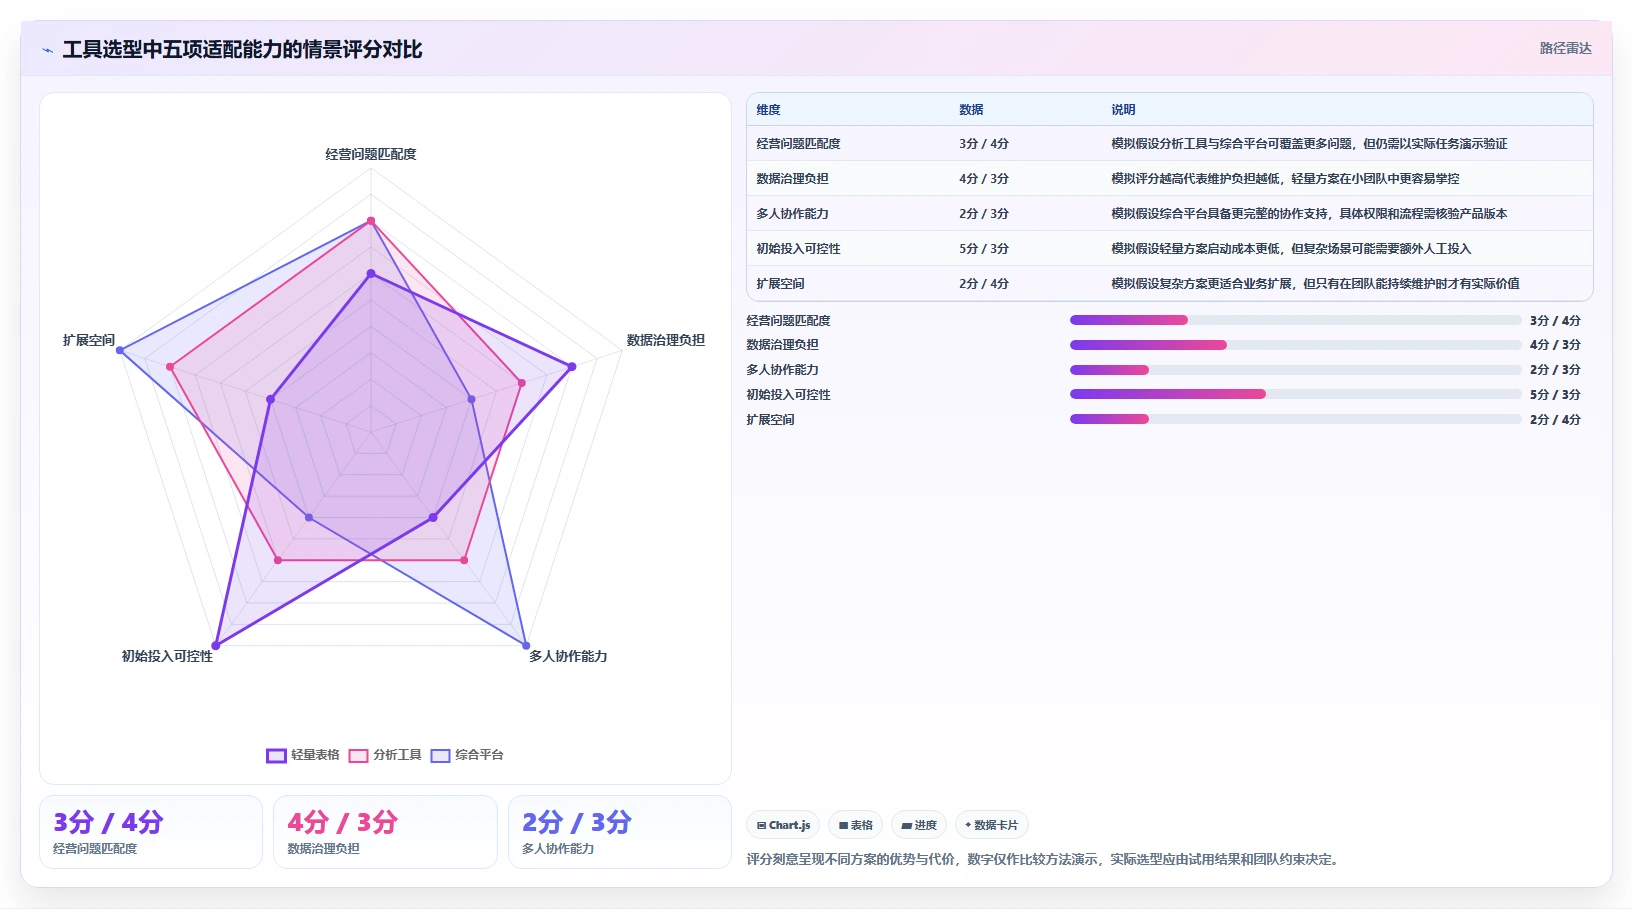Select the Chart.js chip
The image size is (1633, 909).
point(783,825)
